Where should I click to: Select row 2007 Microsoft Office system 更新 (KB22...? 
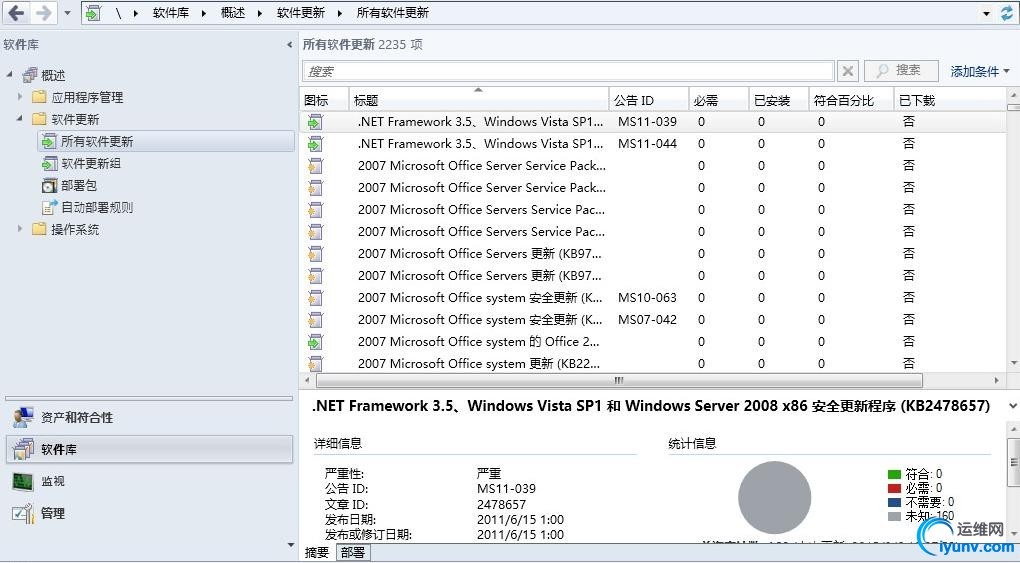click(x=653, y=363)
